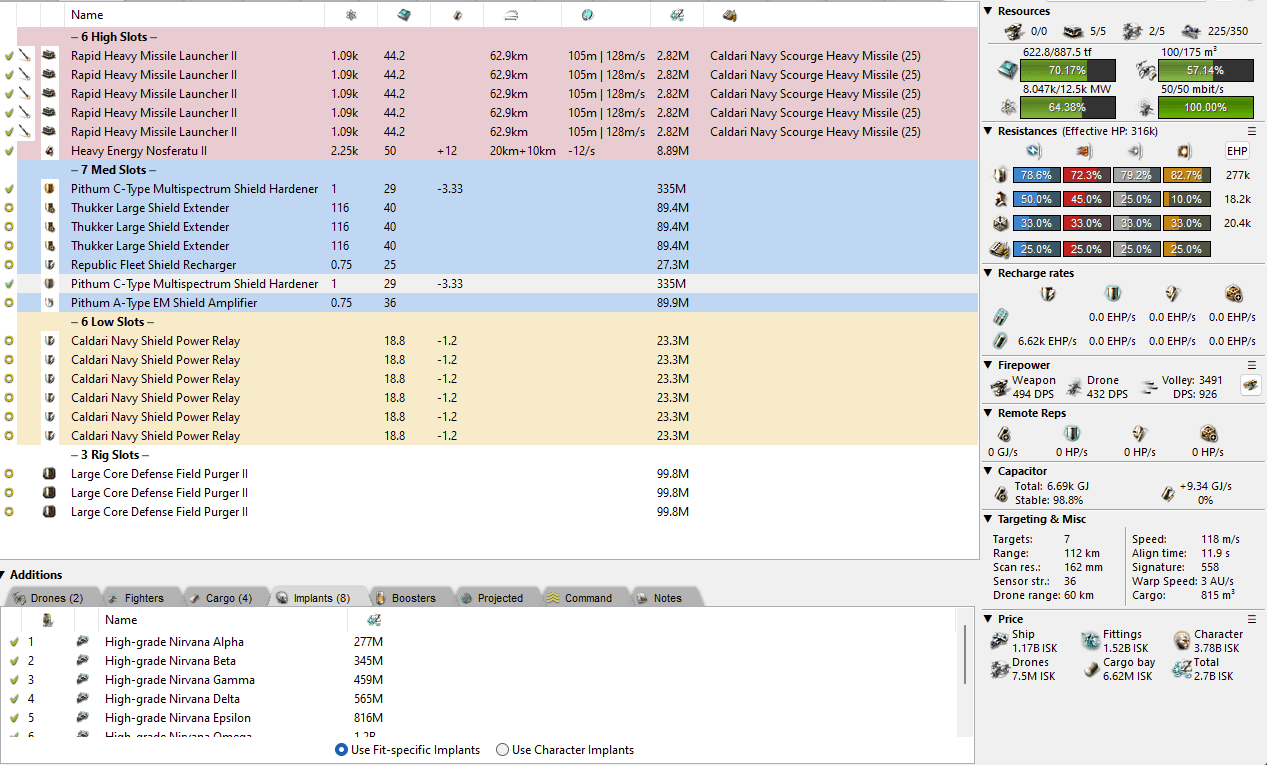Click the range column header icon
Image resolution: width=1267 pixels, height=765 pixels.
[511, 15]
